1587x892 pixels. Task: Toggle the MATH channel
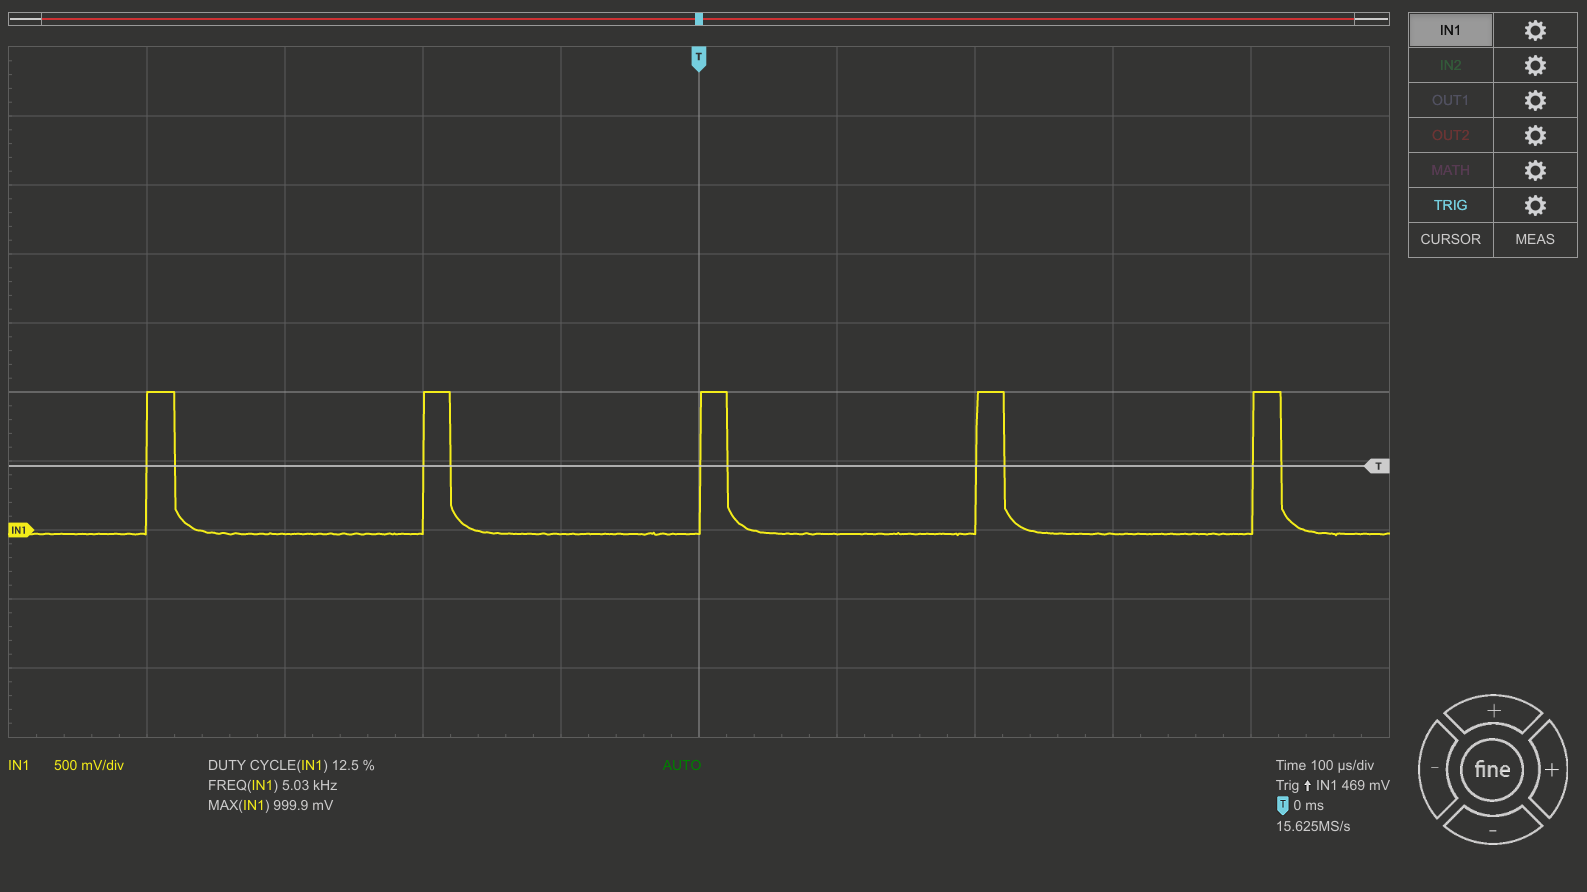pos(1450,170)
